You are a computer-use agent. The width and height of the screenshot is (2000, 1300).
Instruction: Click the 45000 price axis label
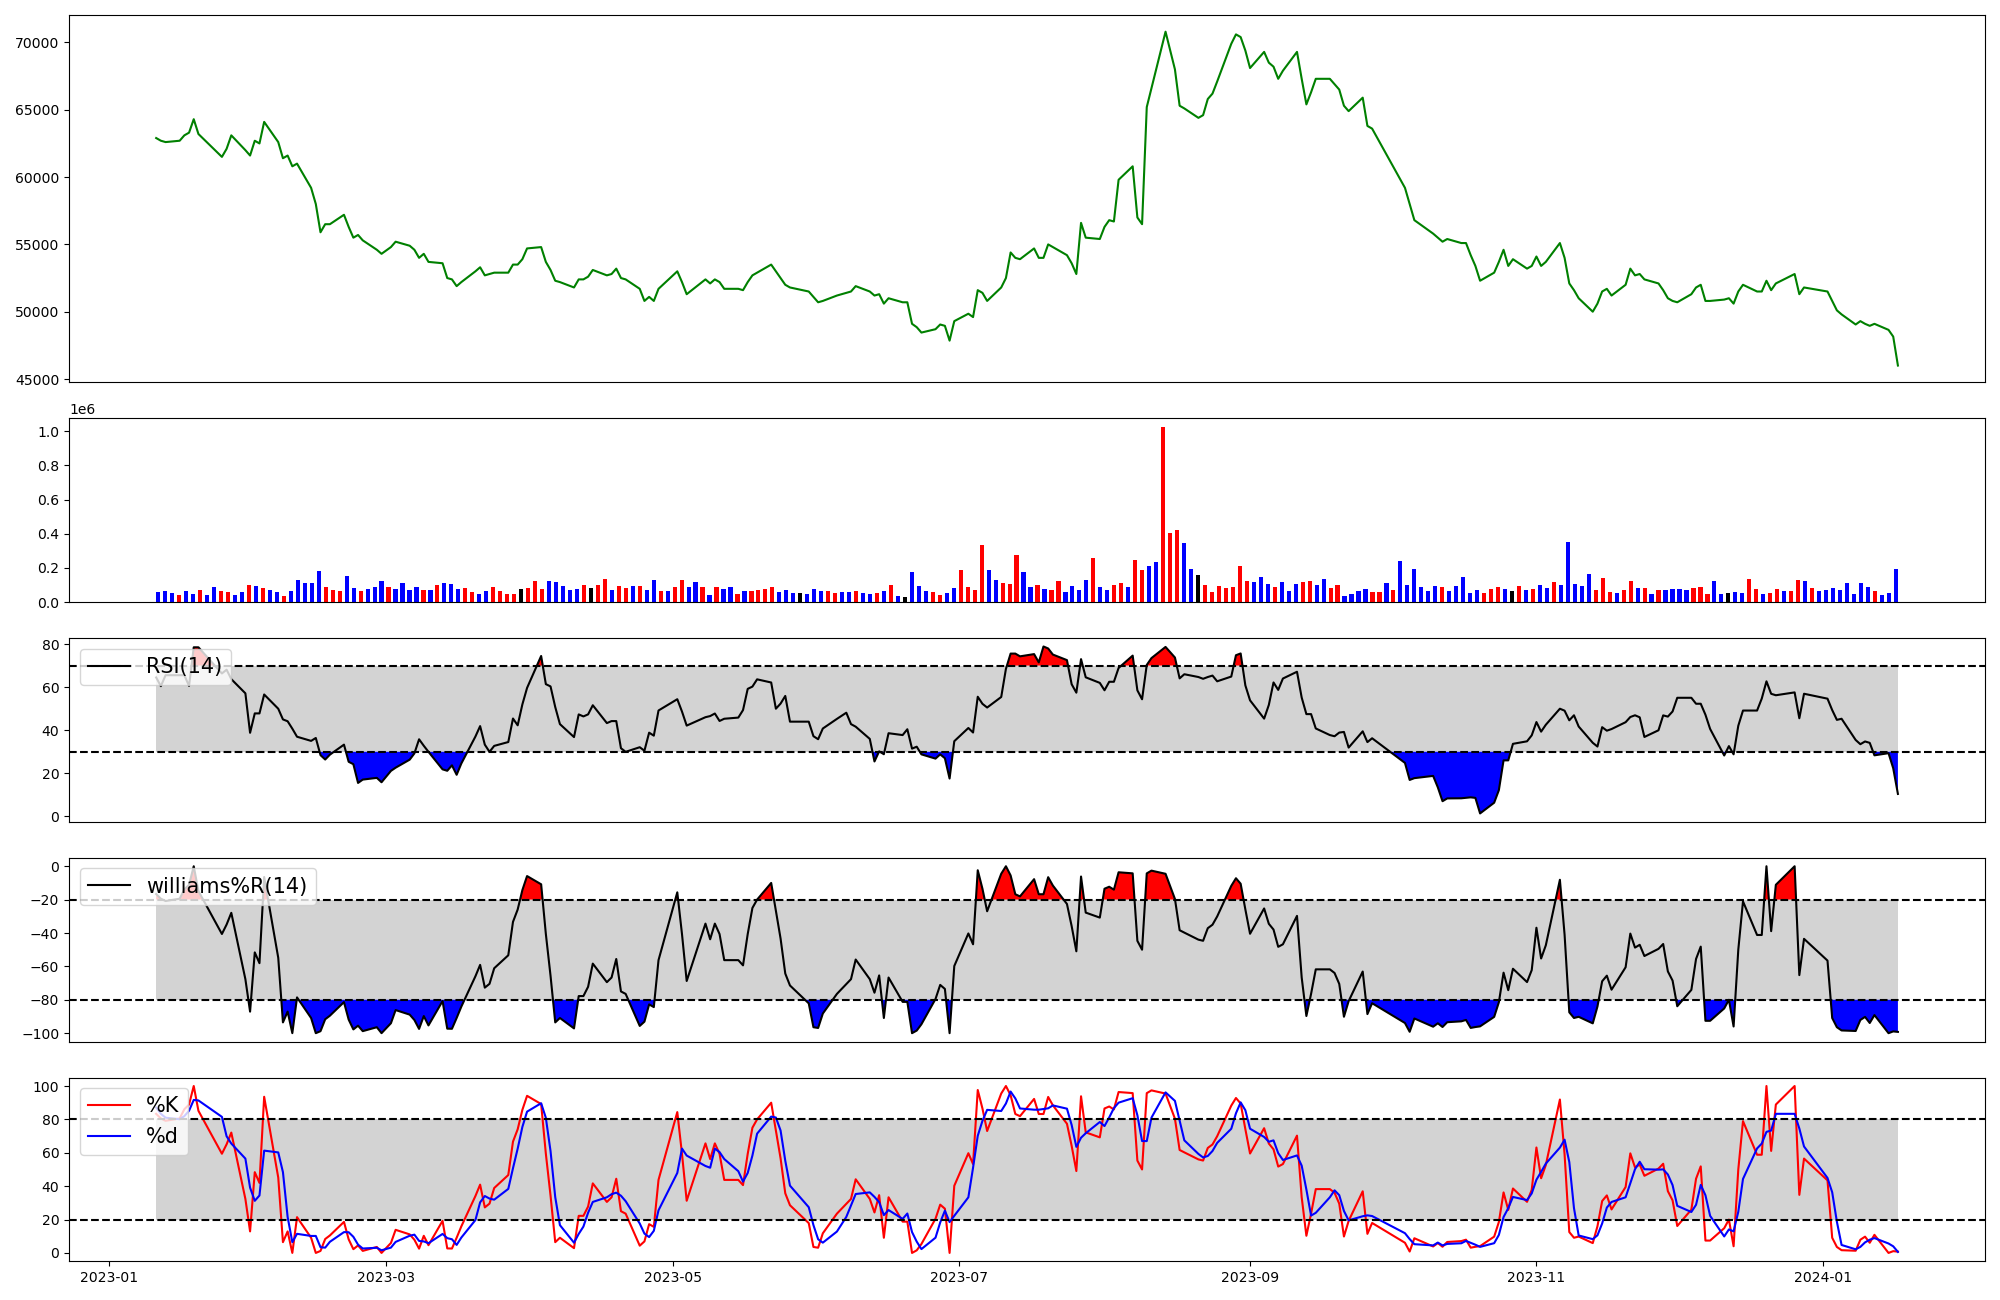[37, 380]
